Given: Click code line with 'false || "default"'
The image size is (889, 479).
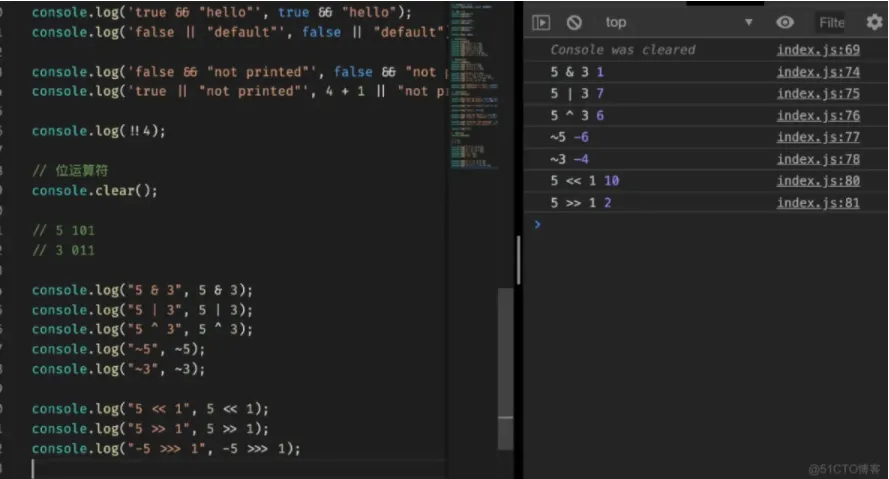Looking at the screenshot, I should point(240,32).
